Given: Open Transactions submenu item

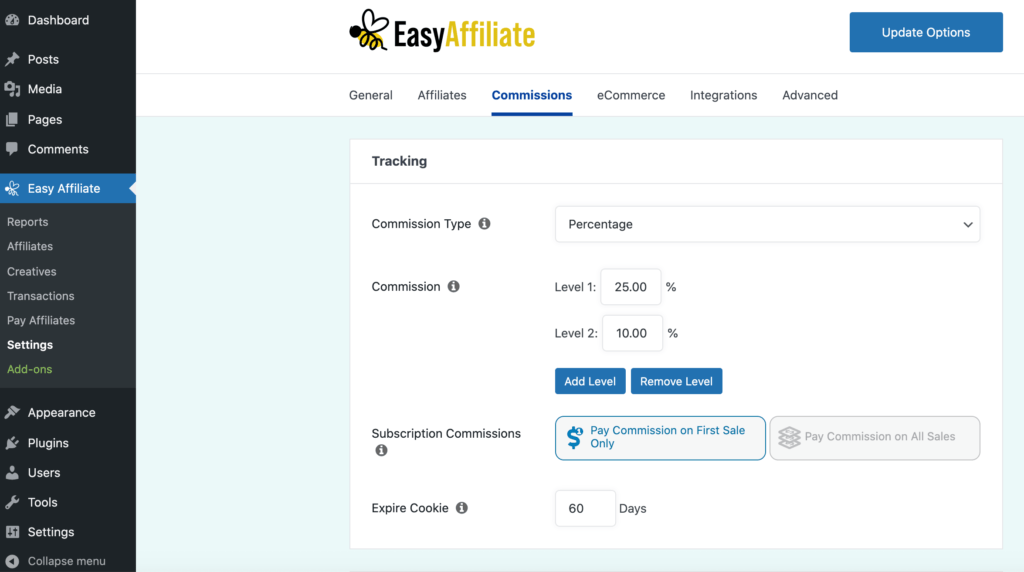Looking at the screenshot, I should pyautogui.click(x=40, y=296).
